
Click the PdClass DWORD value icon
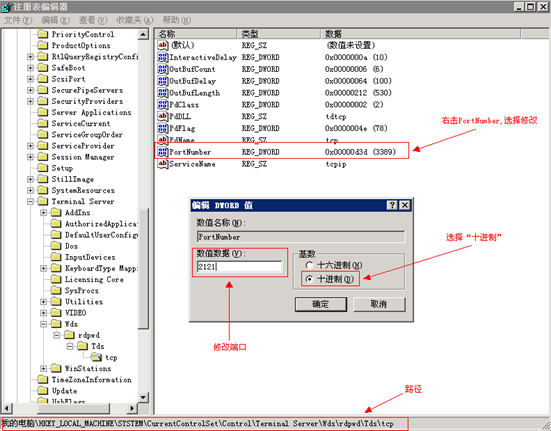[x=162, y=105]
